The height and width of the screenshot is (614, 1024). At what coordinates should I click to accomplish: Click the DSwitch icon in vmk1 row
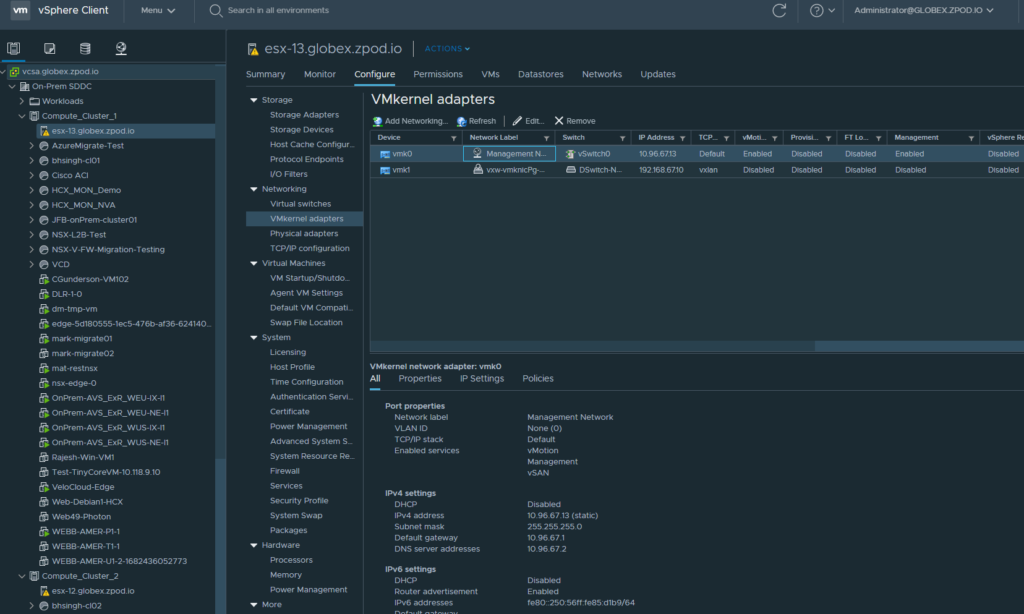click(x=571, y=170)
